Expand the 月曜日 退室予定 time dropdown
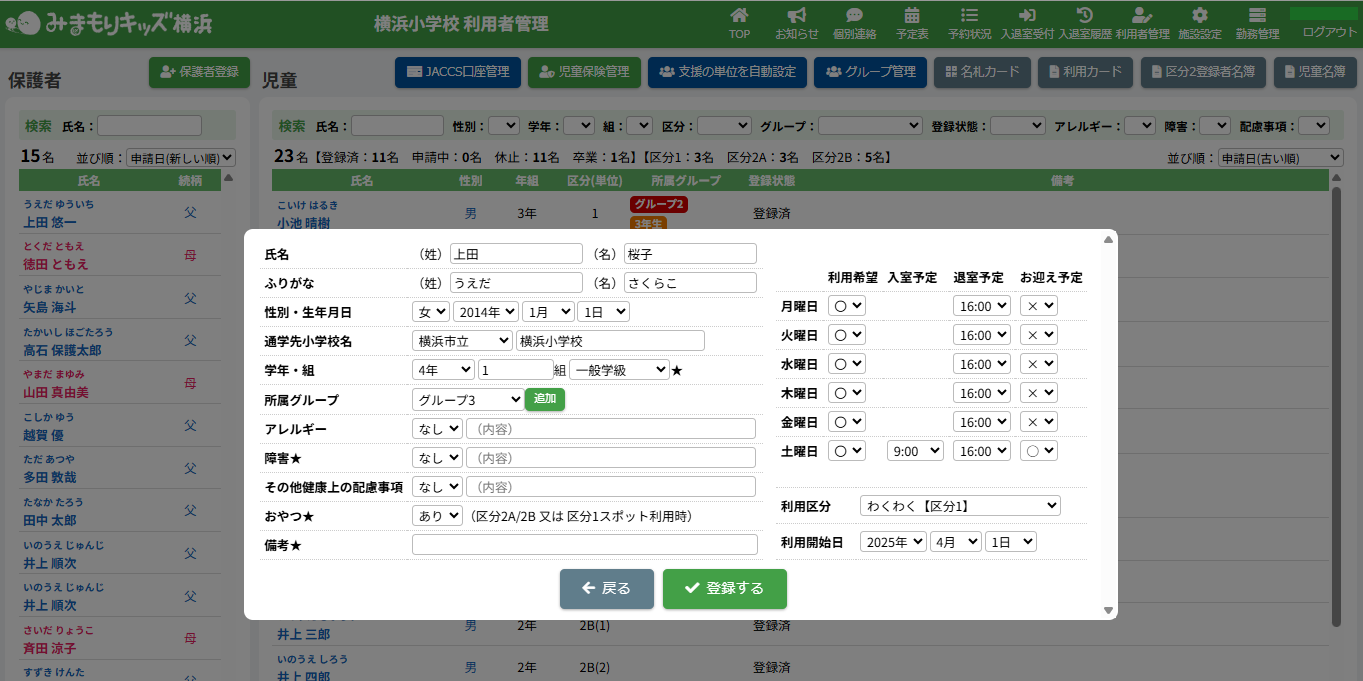This screenshot has width=1363, height=681. [x=981, y=306]
